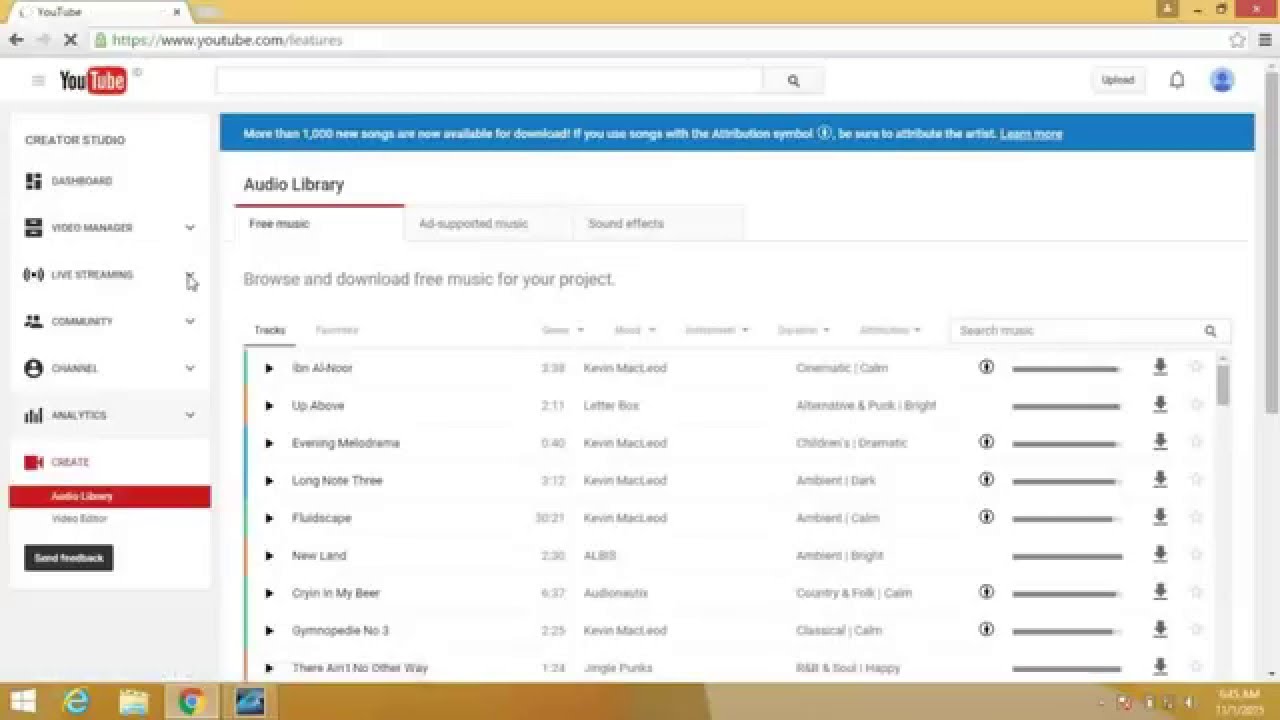Follow the Learn more link
This screenshot has width=1280, height=720.
click(x=1031, y=134)
